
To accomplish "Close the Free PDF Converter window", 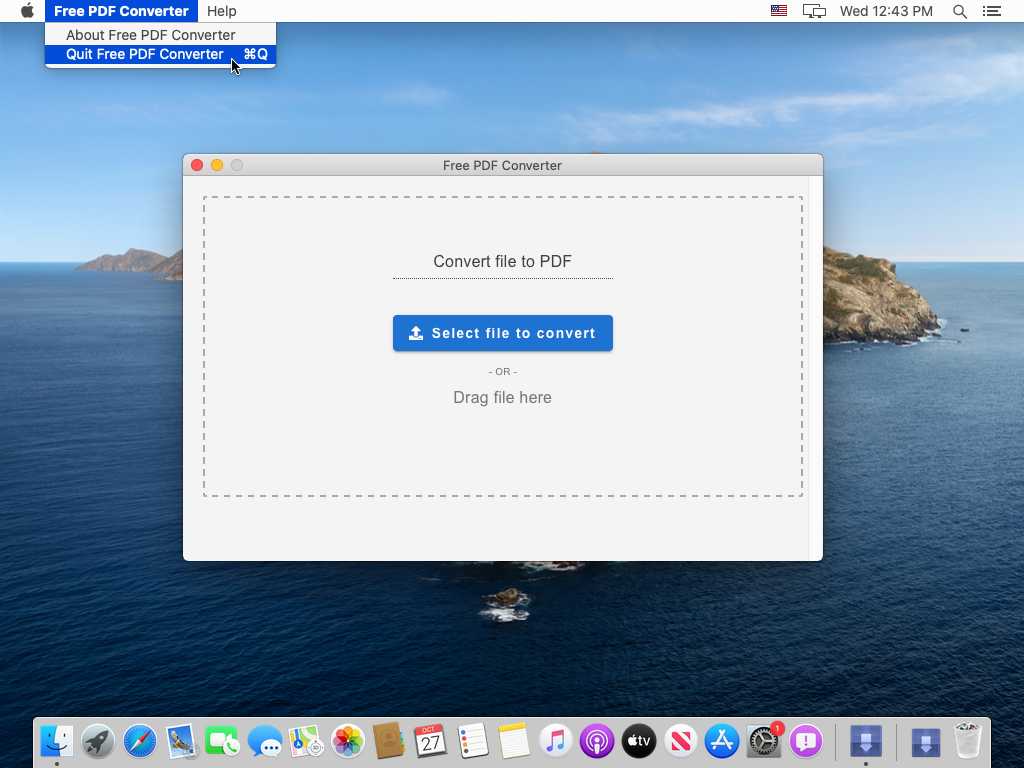I will (x=197, y=165).
